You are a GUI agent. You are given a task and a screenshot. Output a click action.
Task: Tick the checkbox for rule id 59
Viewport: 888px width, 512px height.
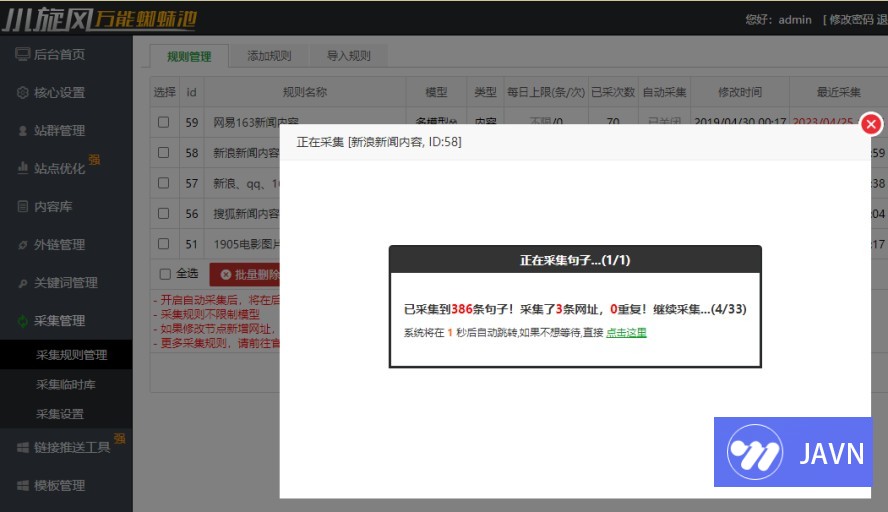pyautogui.click(x=164, y=122)
